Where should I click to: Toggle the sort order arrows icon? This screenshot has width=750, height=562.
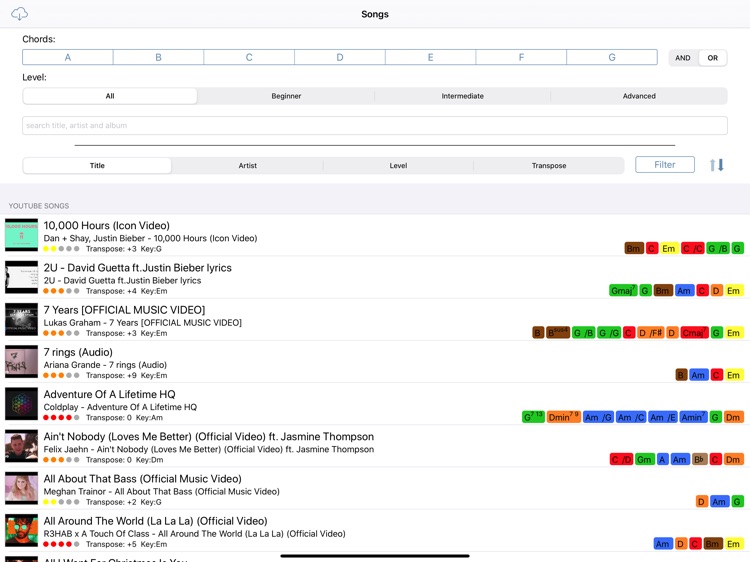[x=717, y=165]
